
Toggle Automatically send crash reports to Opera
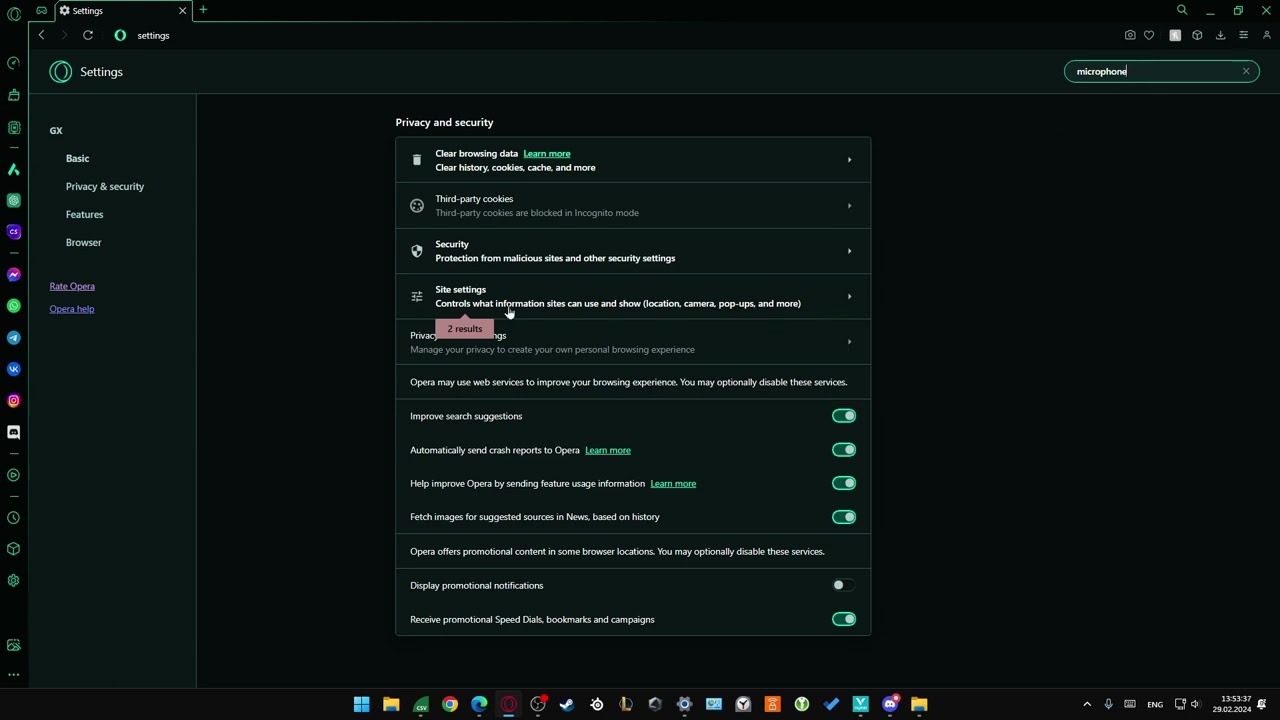[844, 450]
